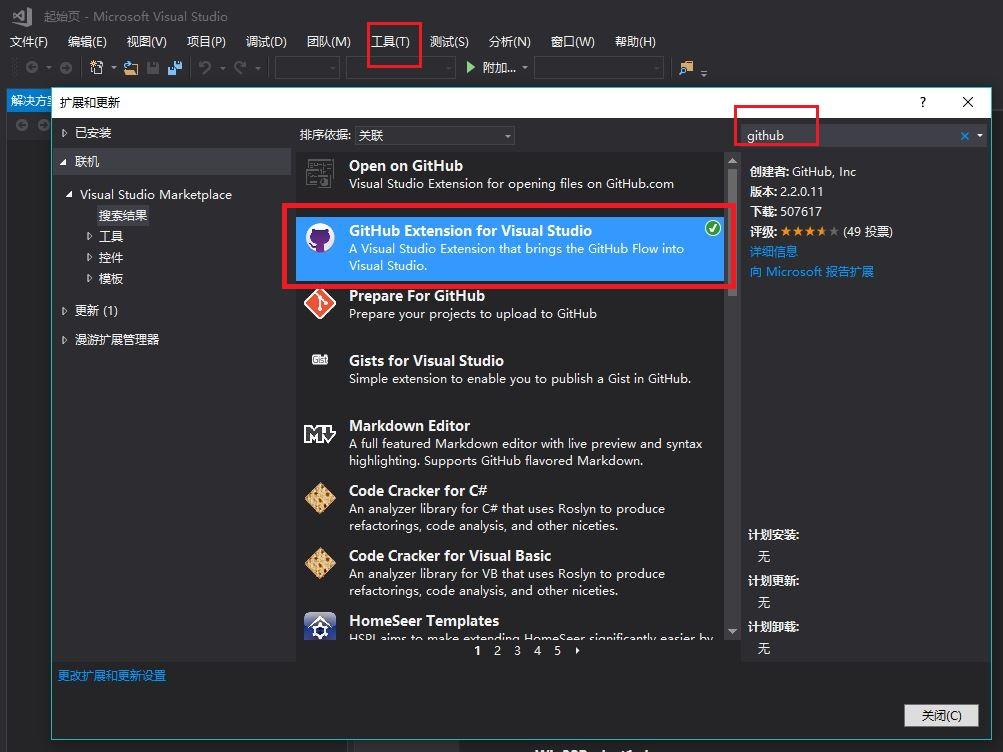Go to results page 3
Viewport: 1003px width, 752px height.
click(517, 650)
